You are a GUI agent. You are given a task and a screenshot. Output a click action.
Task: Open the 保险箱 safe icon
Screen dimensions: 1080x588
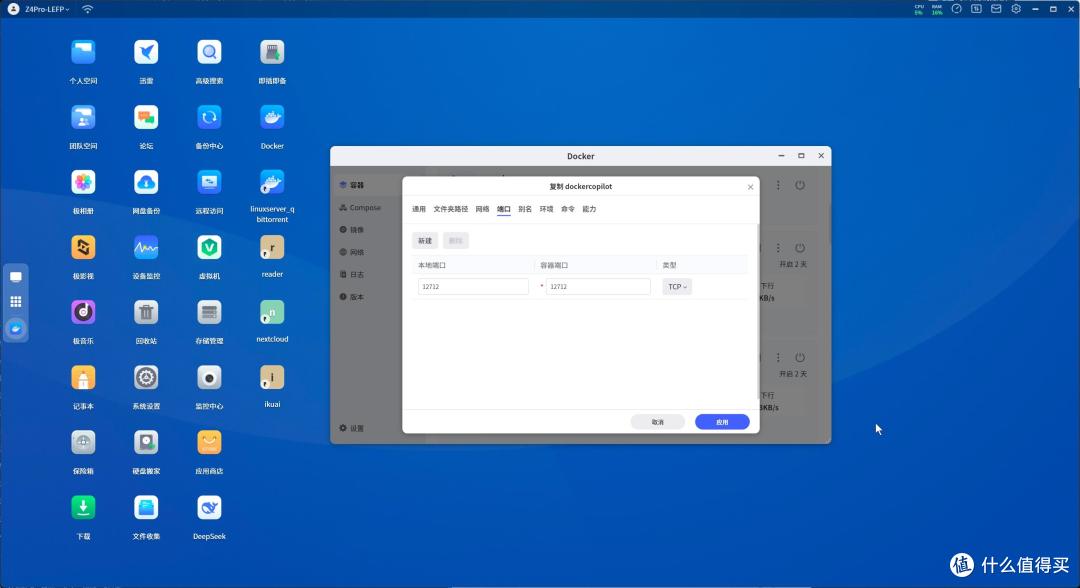(x=83, y=443)
